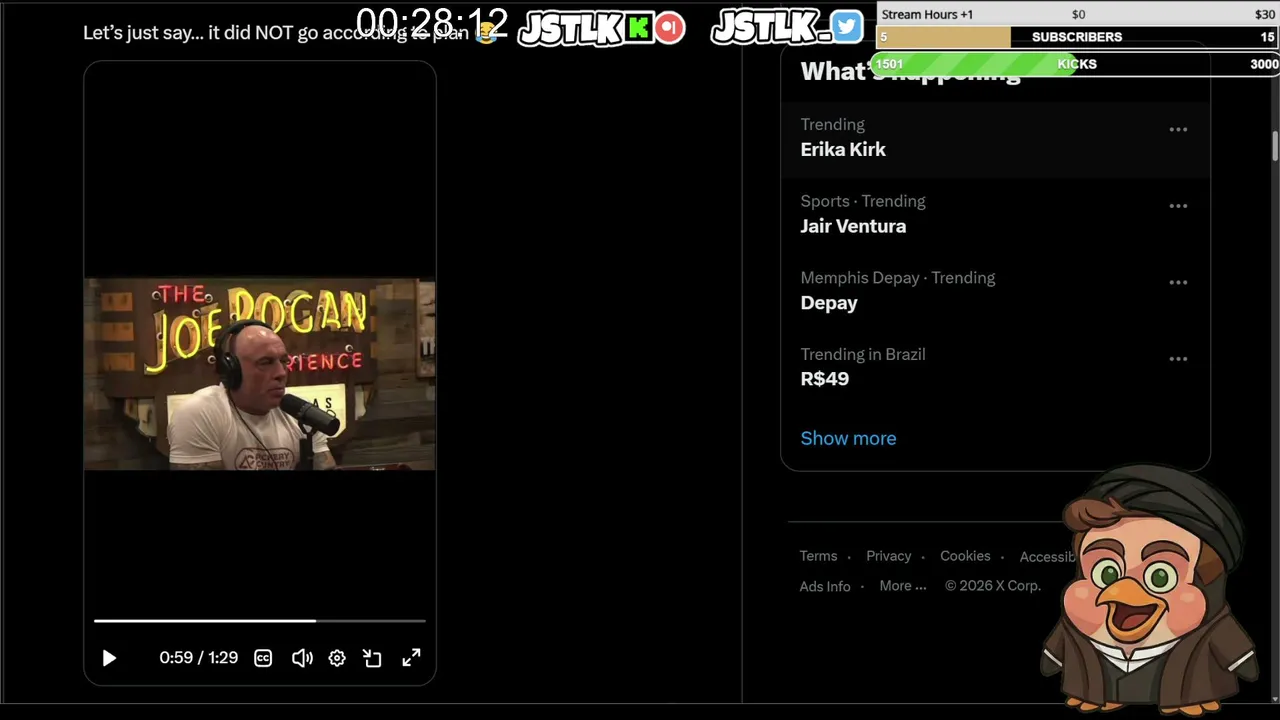Toggle picture-in-picture mode on the video
The image size is (1280, 720).
click(372, 658)
